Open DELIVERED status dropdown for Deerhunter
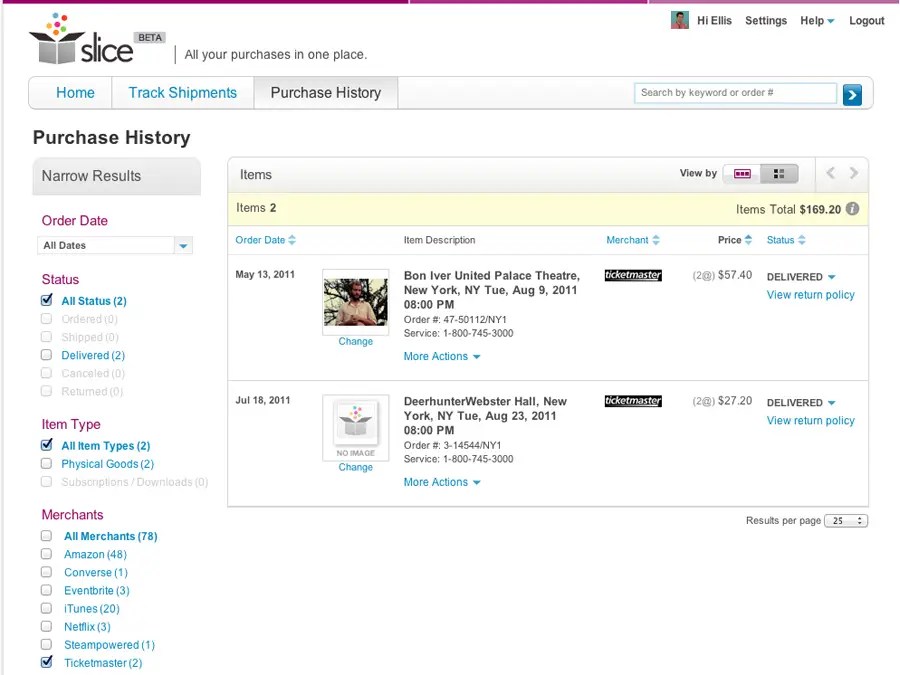900x675 pixels. tap(801, 402)
